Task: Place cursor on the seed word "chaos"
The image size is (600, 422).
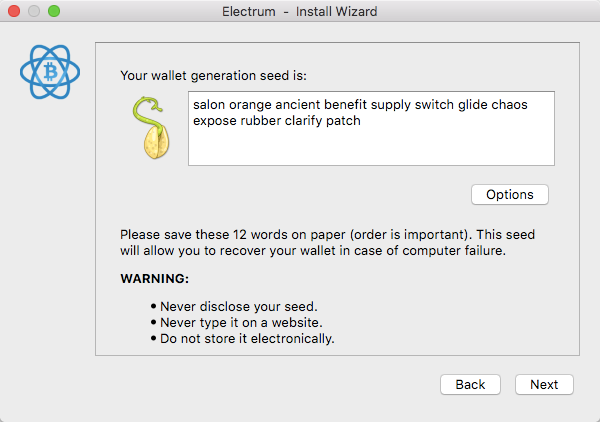Action: pyautogui.click(x=509, y=104)
